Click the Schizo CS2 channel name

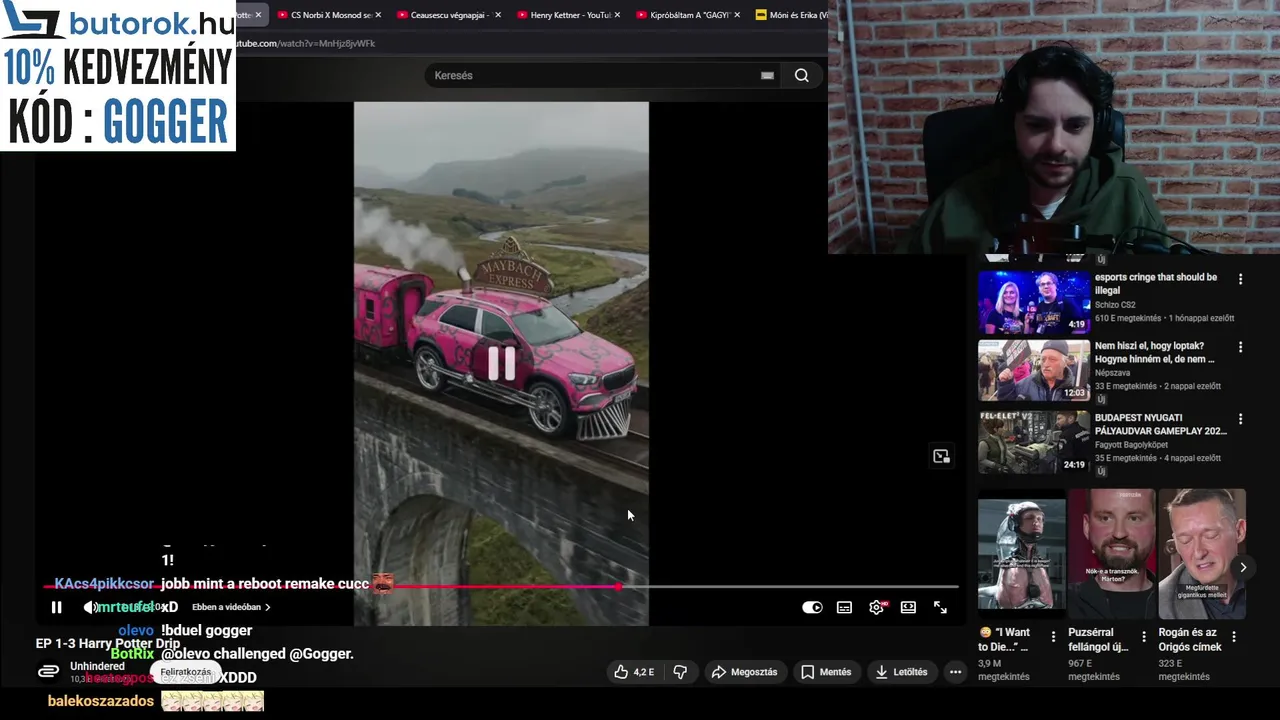[x=1115, y=305]
